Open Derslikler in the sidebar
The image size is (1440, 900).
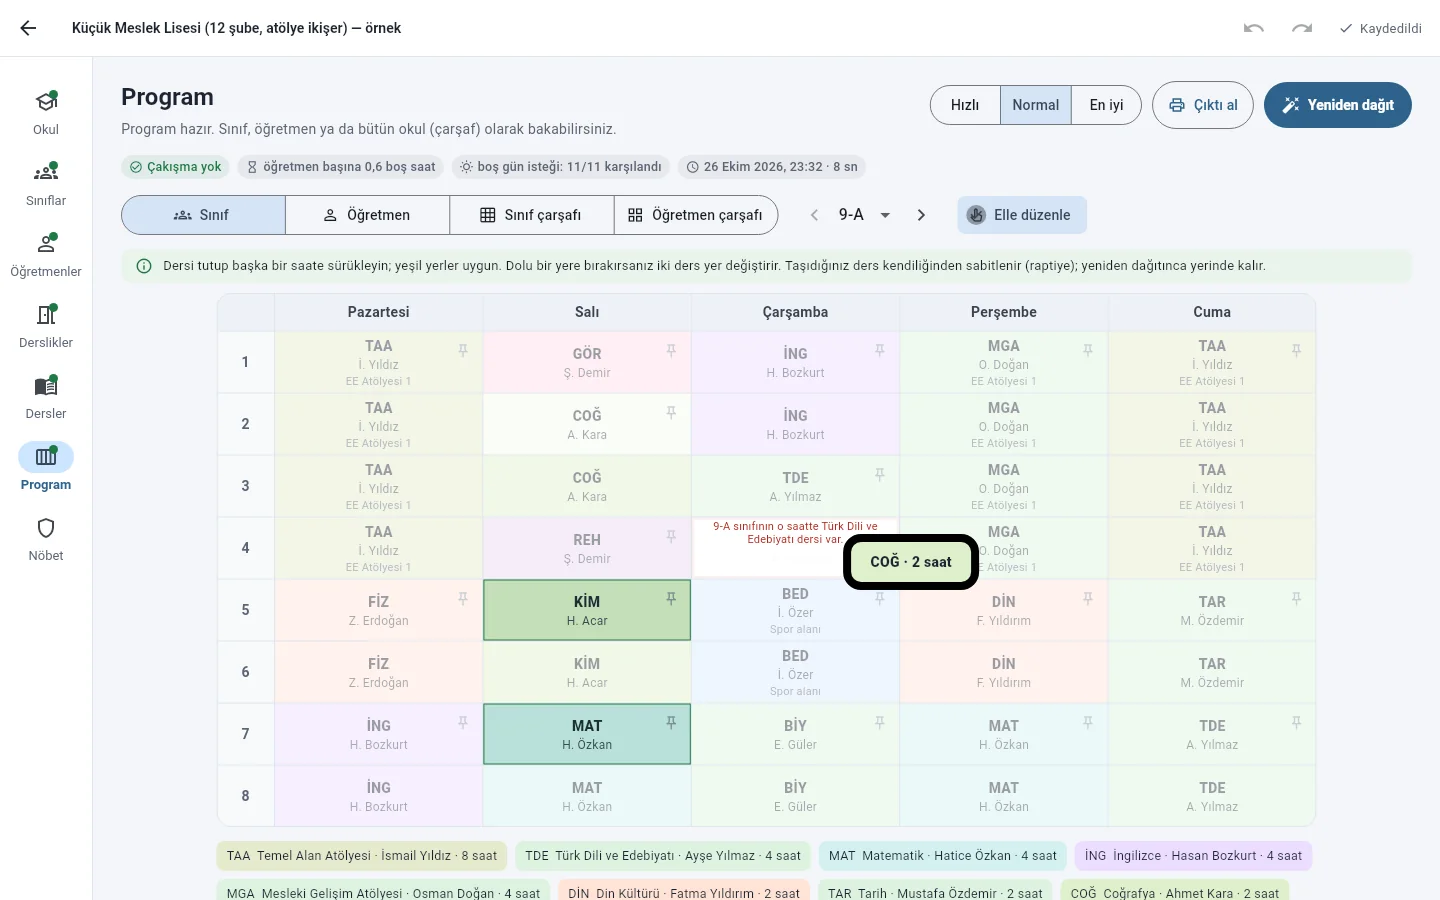coord(46,325)
